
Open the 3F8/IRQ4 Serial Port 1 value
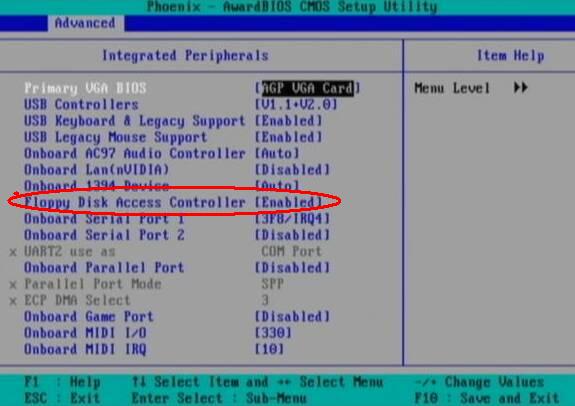292,219
